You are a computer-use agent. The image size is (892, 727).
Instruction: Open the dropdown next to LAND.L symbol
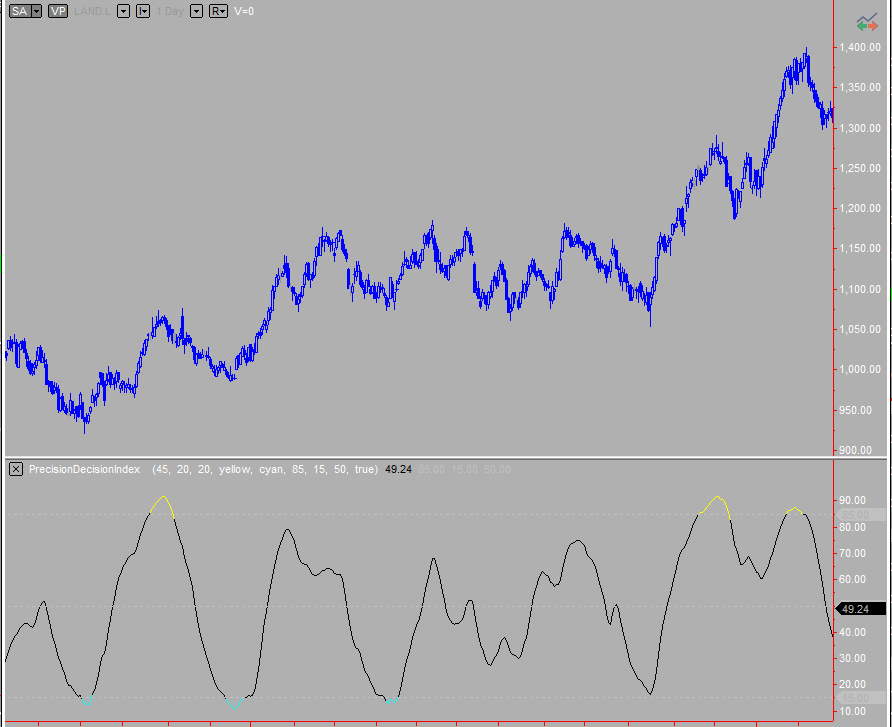(x=123, y=11)
